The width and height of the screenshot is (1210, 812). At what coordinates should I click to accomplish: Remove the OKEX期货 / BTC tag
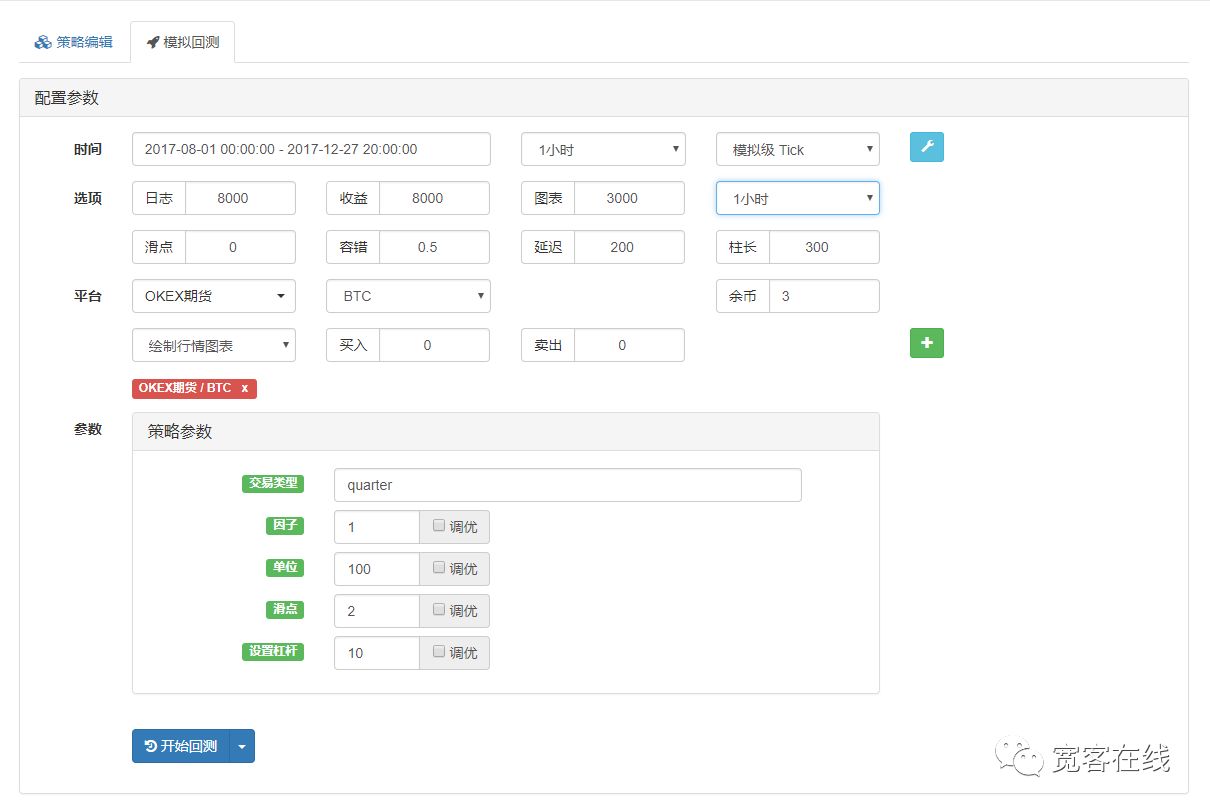(x=244, y=388)
